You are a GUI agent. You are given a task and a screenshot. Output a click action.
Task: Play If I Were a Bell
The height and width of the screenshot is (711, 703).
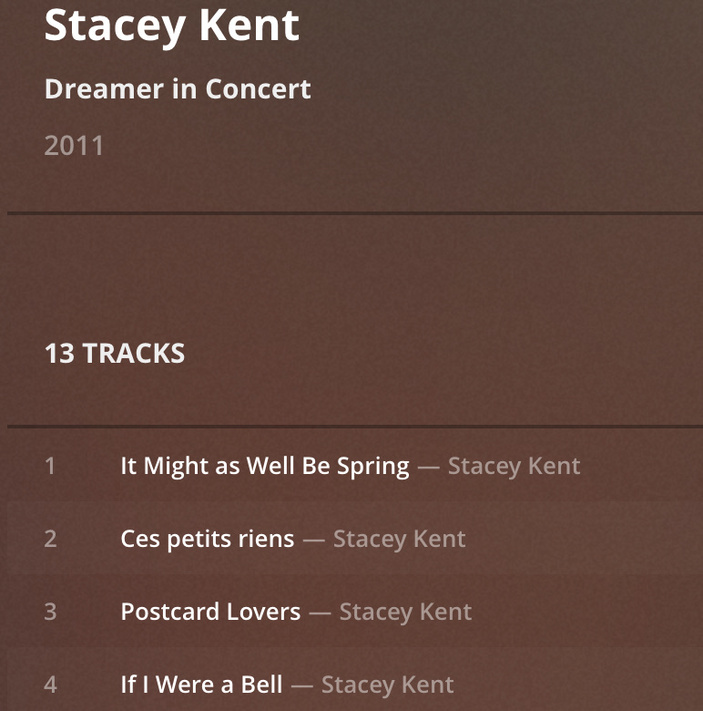tap(201, 685)
